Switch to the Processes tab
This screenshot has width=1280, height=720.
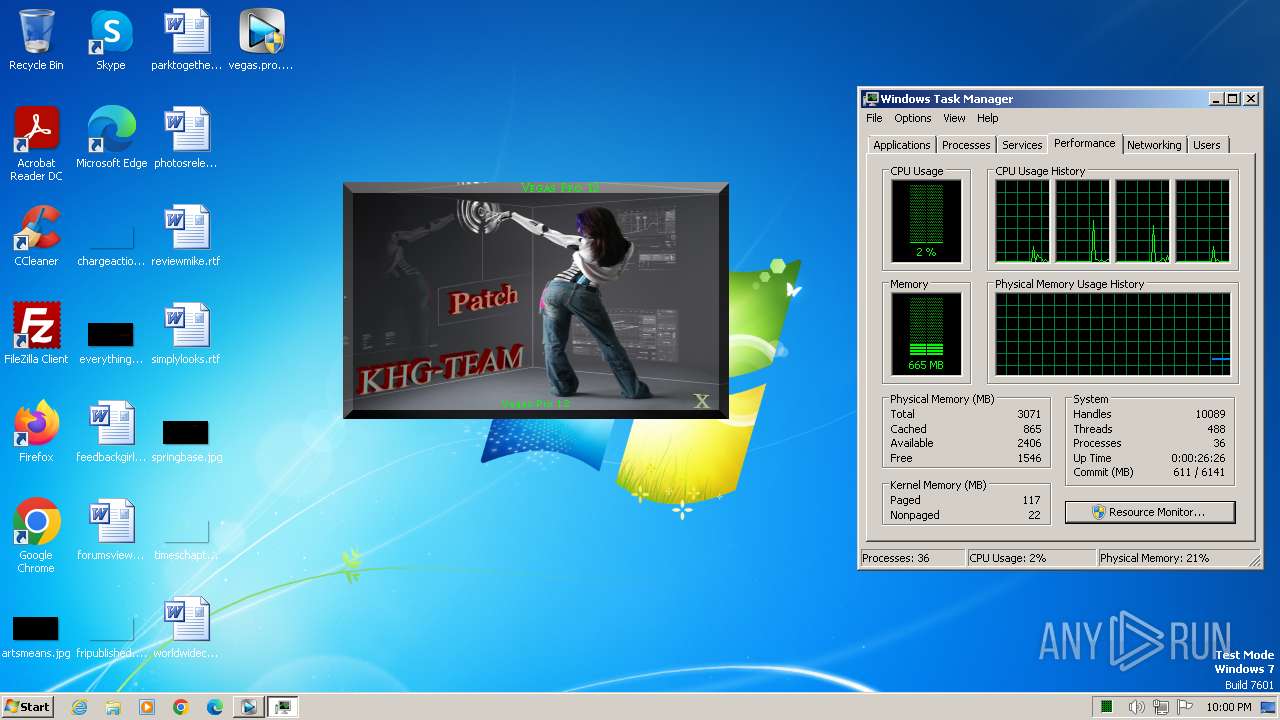click(x=966, y=145)
